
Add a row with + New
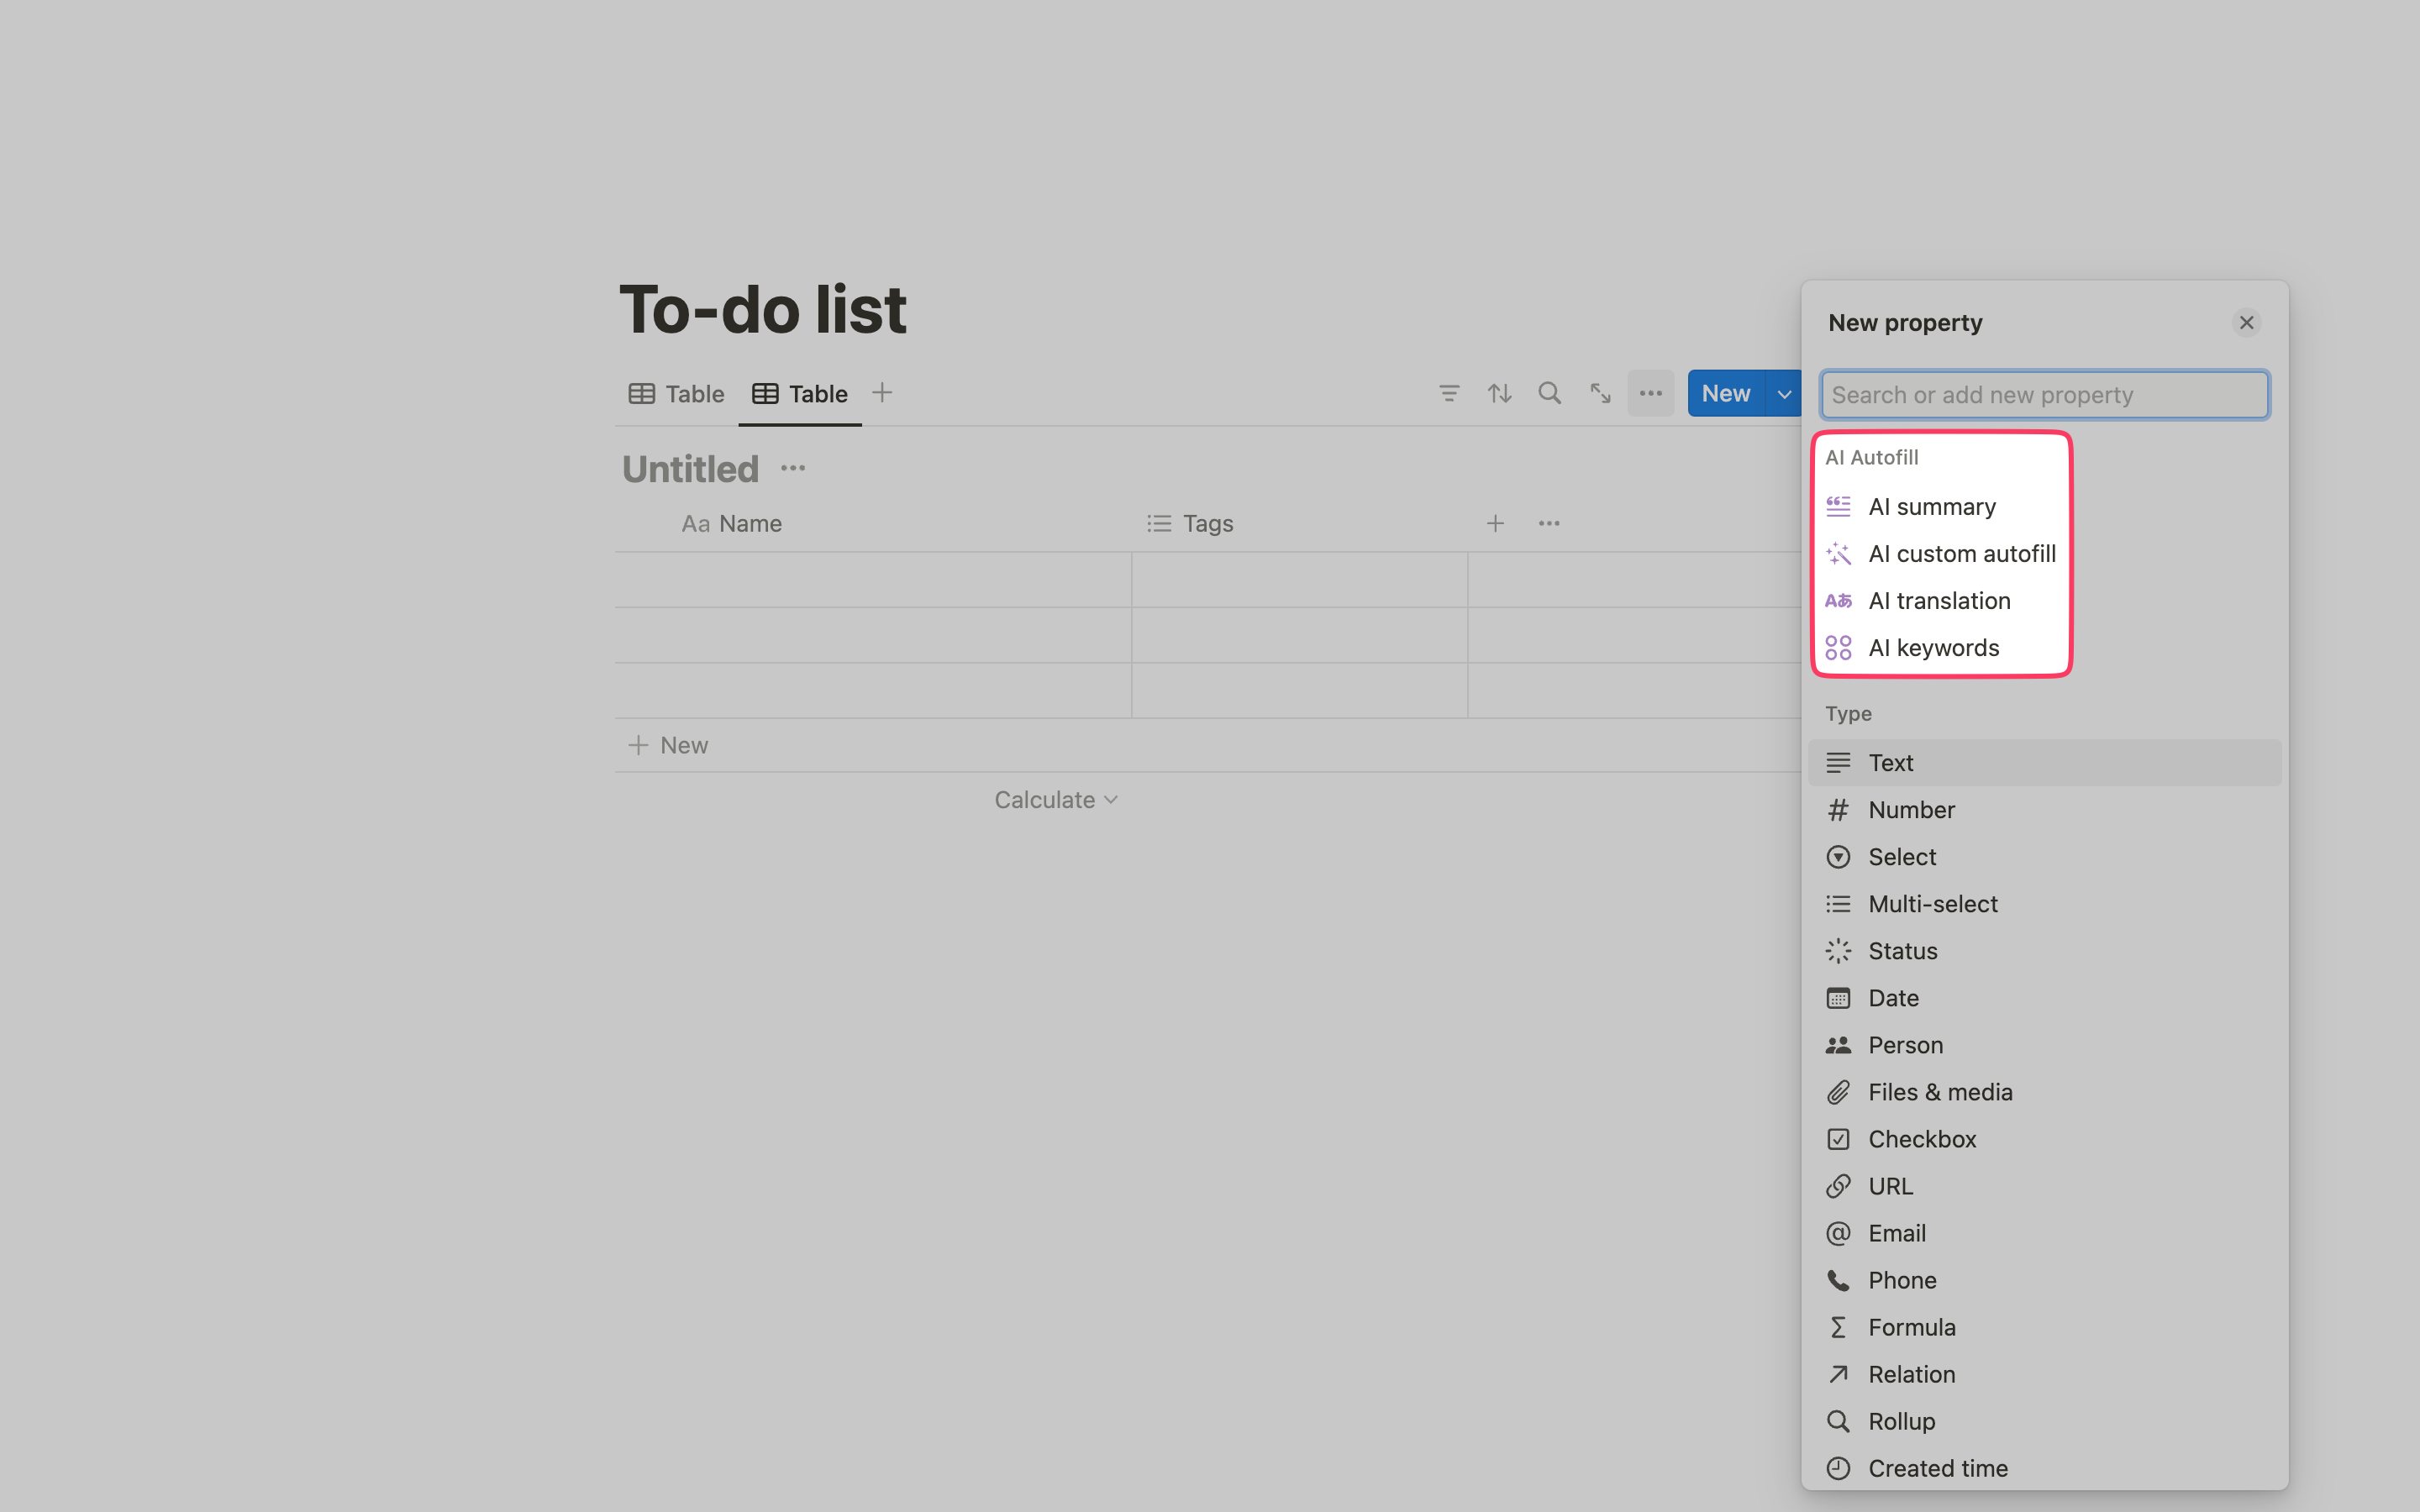[668, 745]
